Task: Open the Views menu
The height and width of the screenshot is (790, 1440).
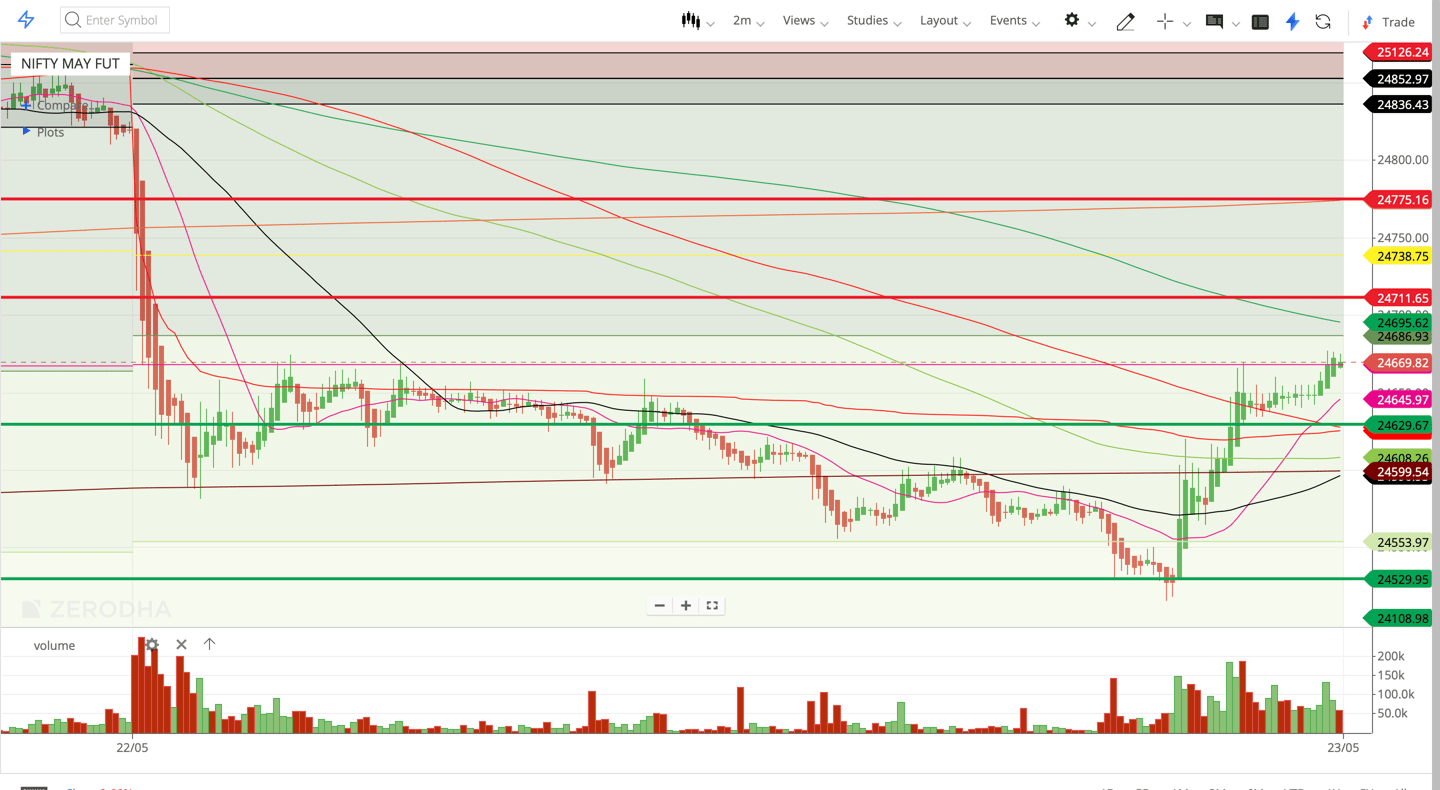Action: [805, 20]
